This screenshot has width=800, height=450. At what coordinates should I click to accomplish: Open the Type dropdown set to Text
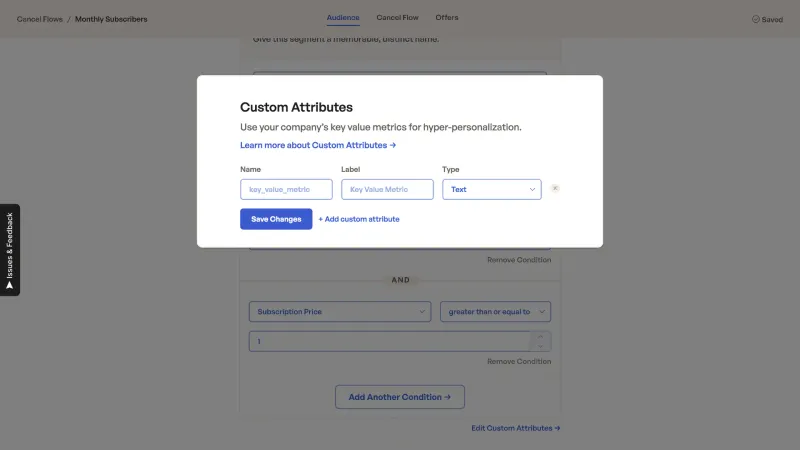coord(492,189)
